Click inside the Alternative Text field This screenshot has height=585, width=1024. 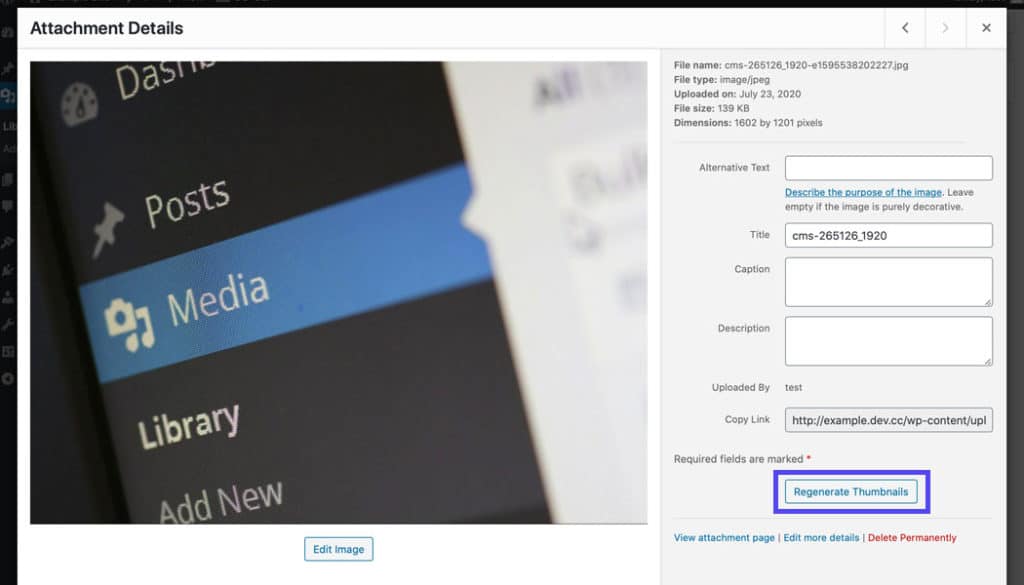coord(888,167)
